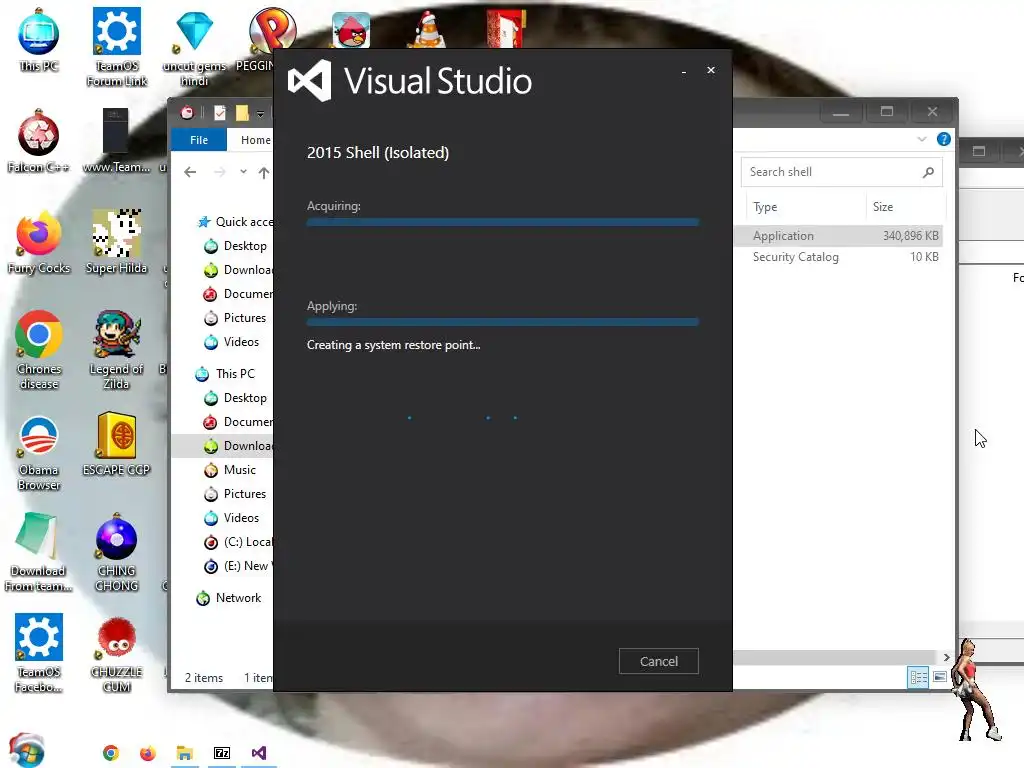Close the Visual Studio installer window

711,70
